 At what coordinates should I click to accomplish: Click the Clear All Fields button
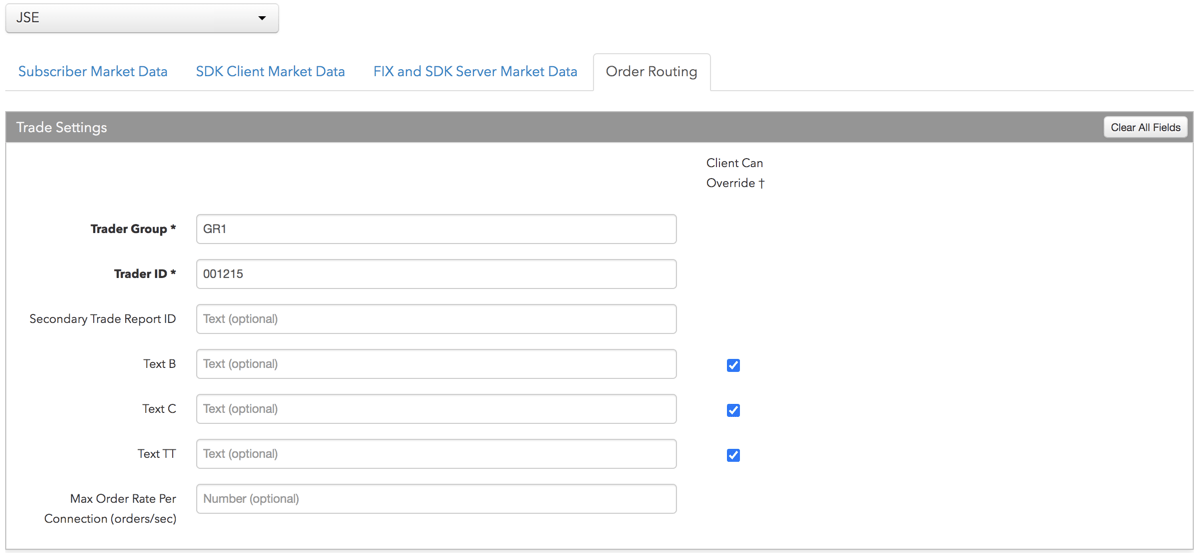click(1146, 128)
